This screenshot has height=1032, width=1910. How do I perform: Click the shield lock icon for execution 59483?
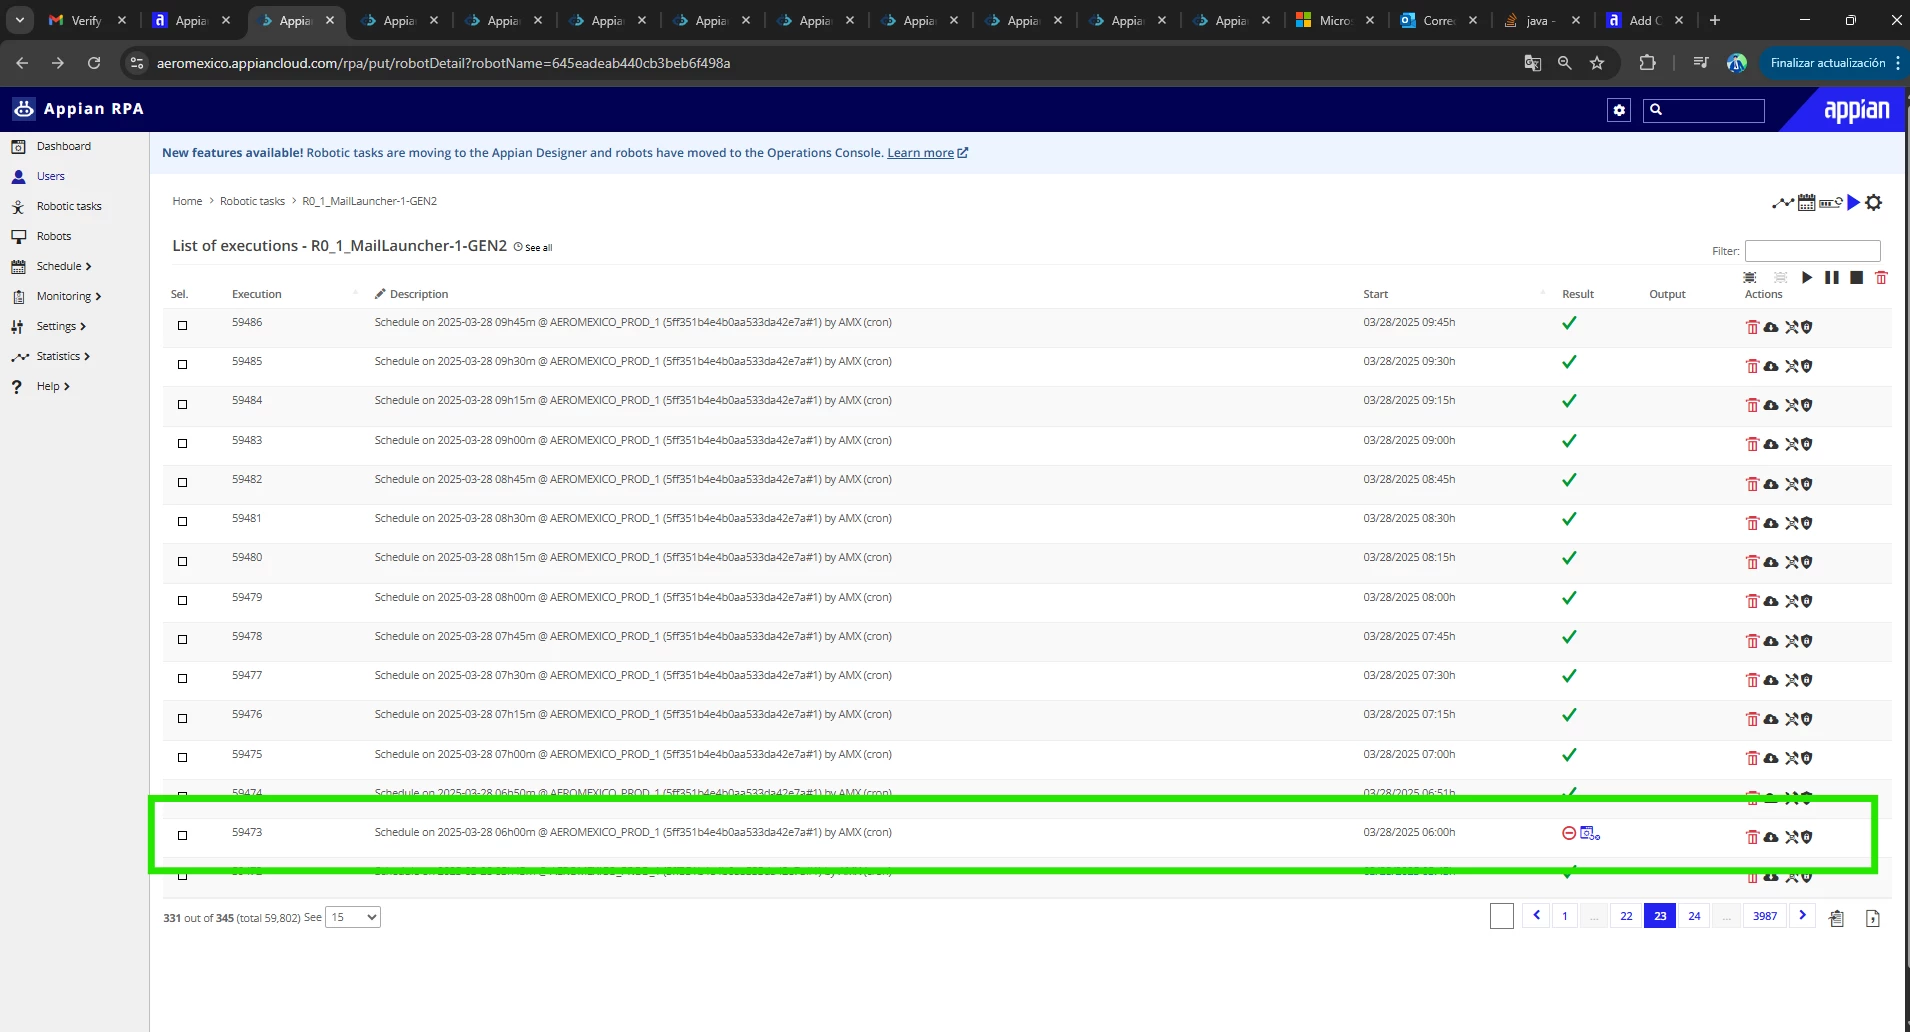pyautogui.click(x=1807, y=445)
